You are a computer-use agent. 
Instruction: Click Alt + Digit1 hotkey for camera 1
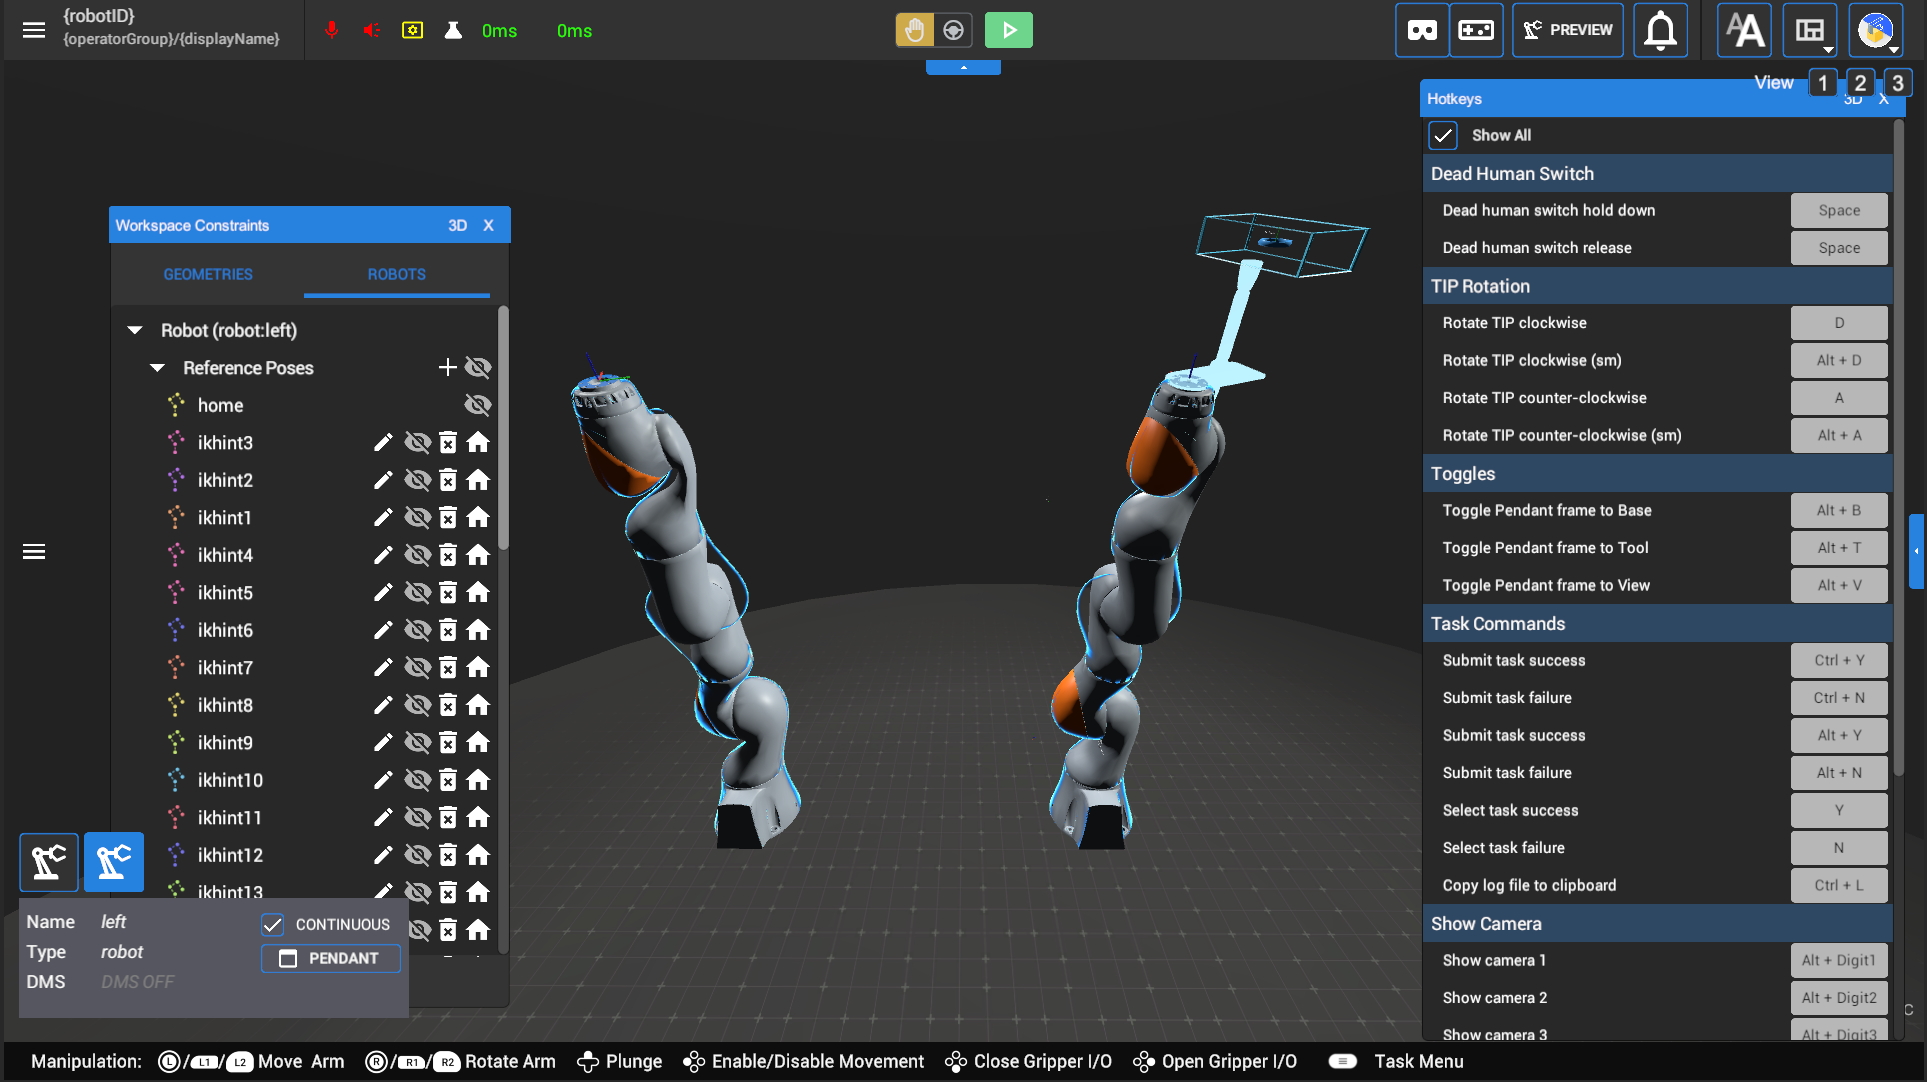pos(1839,960)
